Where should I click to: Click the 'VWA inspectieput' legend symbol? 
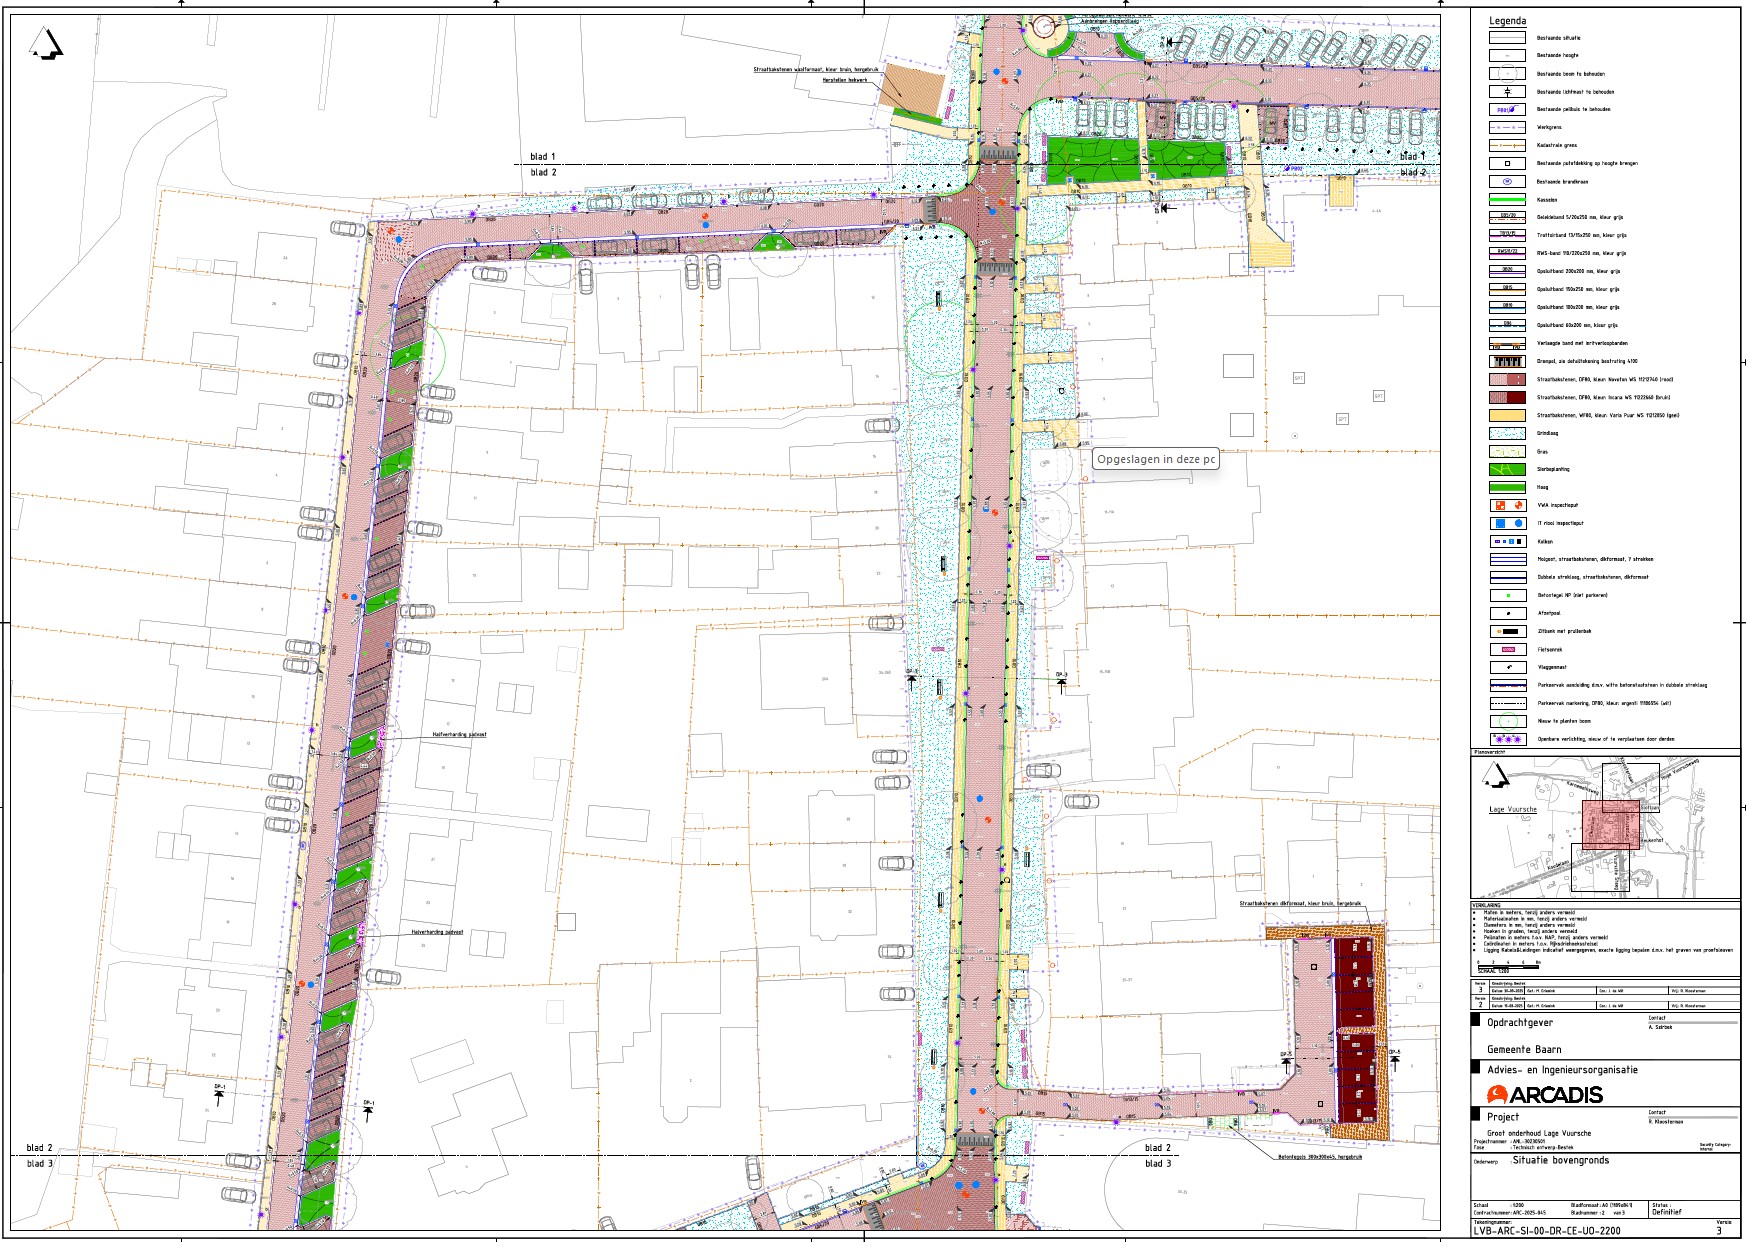(x=1507, y=506)
